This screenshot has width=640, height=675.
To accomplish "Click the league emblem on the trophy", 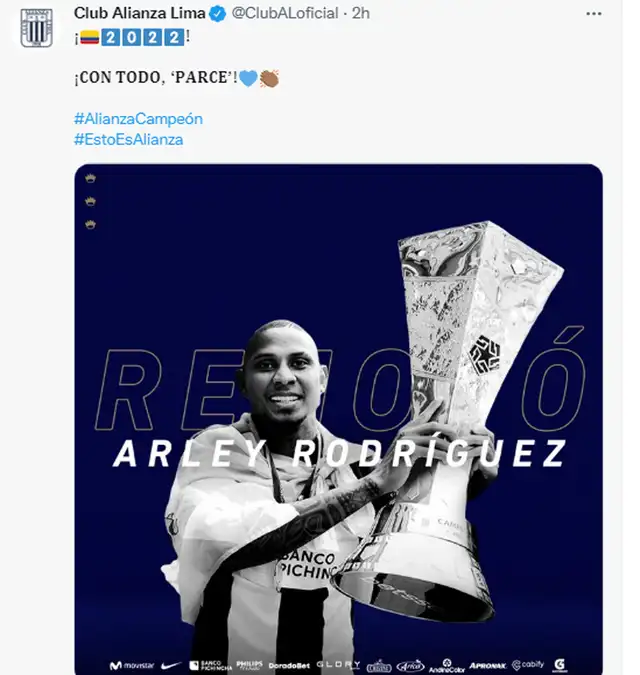I will coord(485,354).
